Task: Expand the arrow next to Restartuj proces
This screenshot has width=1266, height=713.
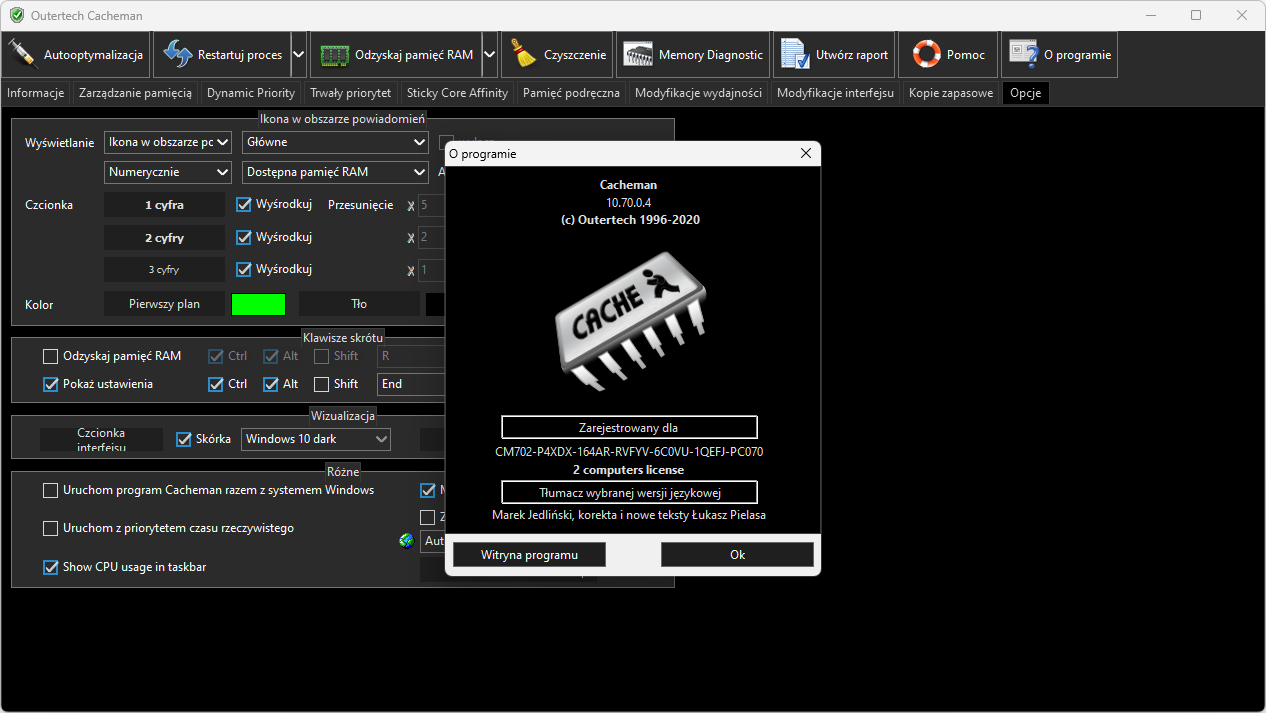Action: coord(298,55)
